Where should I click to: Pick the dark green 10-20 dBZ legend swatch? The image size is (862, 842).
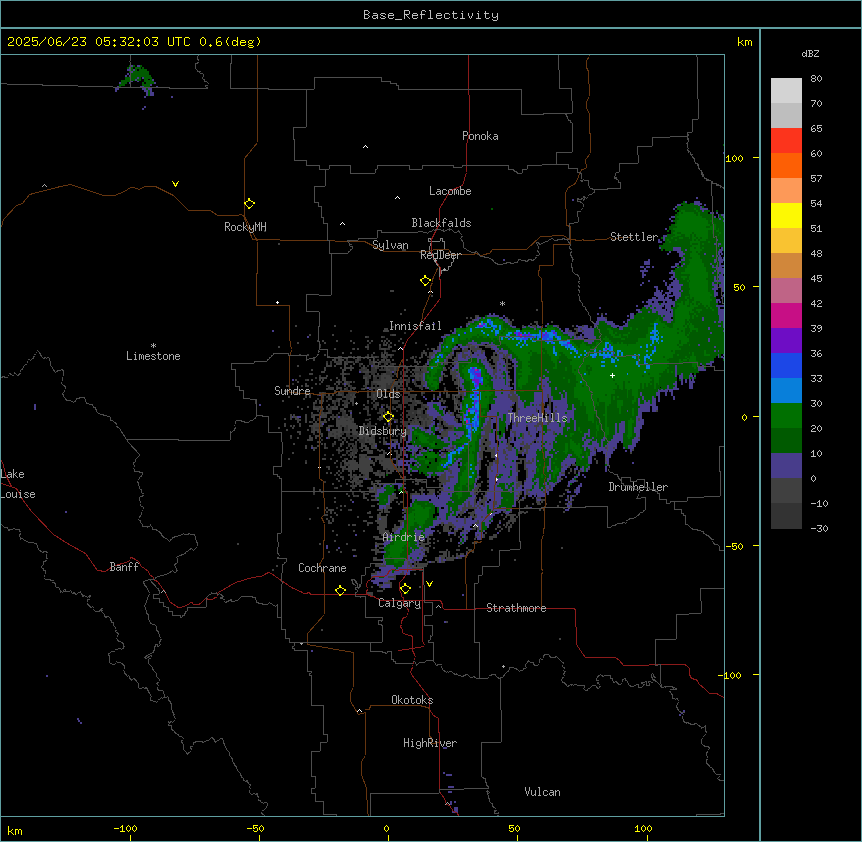(x=786, y=441)
